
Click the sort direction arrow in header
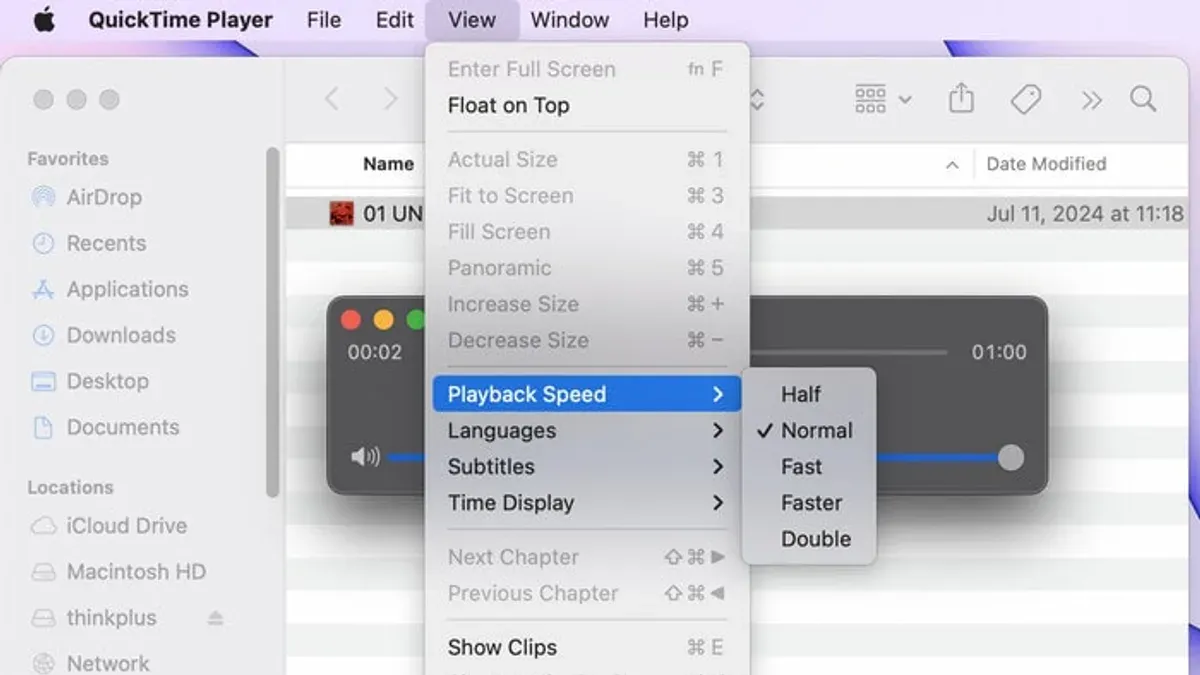(952, 165)
